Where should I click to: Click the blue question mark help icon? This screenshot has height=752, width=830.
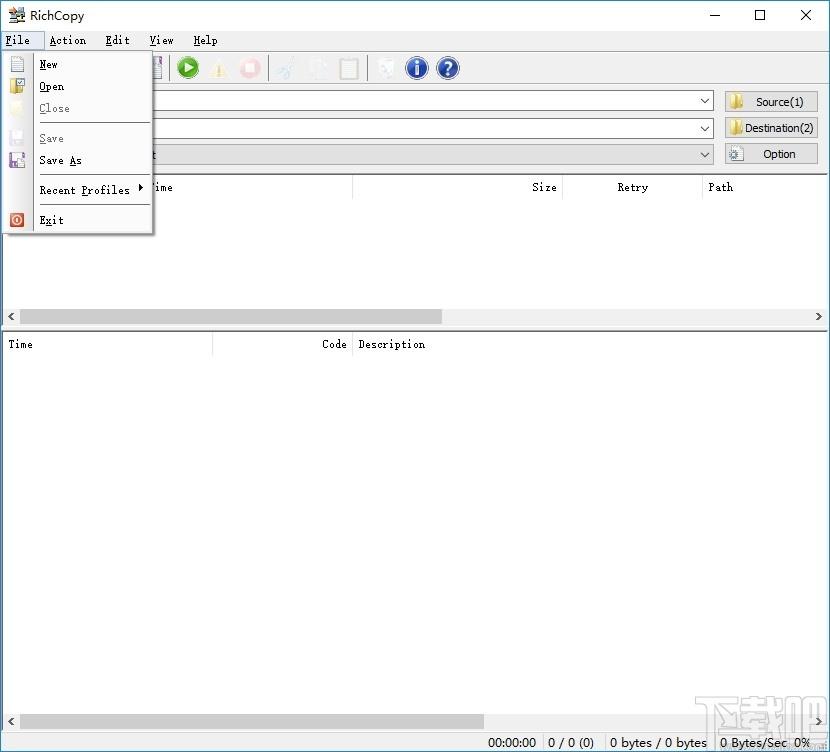[x=448, y=68]
